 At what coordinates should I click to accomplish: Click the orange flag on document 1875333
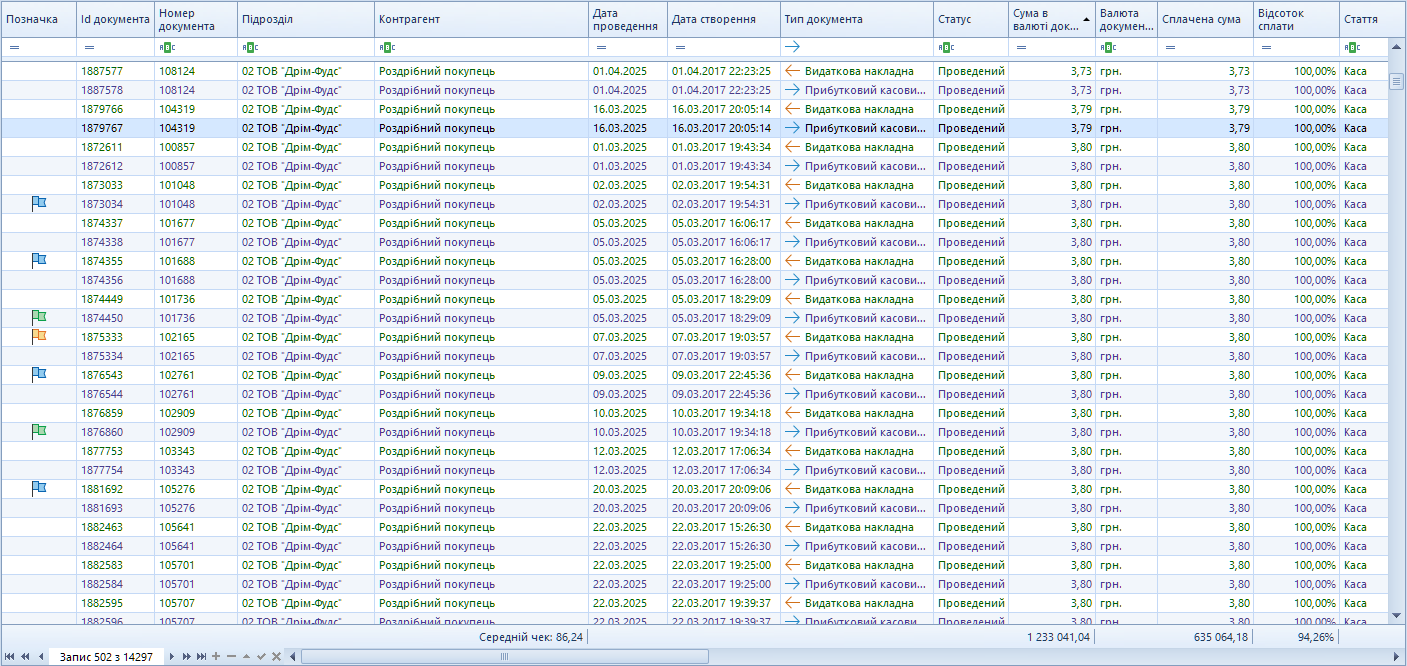pos(39,336)
